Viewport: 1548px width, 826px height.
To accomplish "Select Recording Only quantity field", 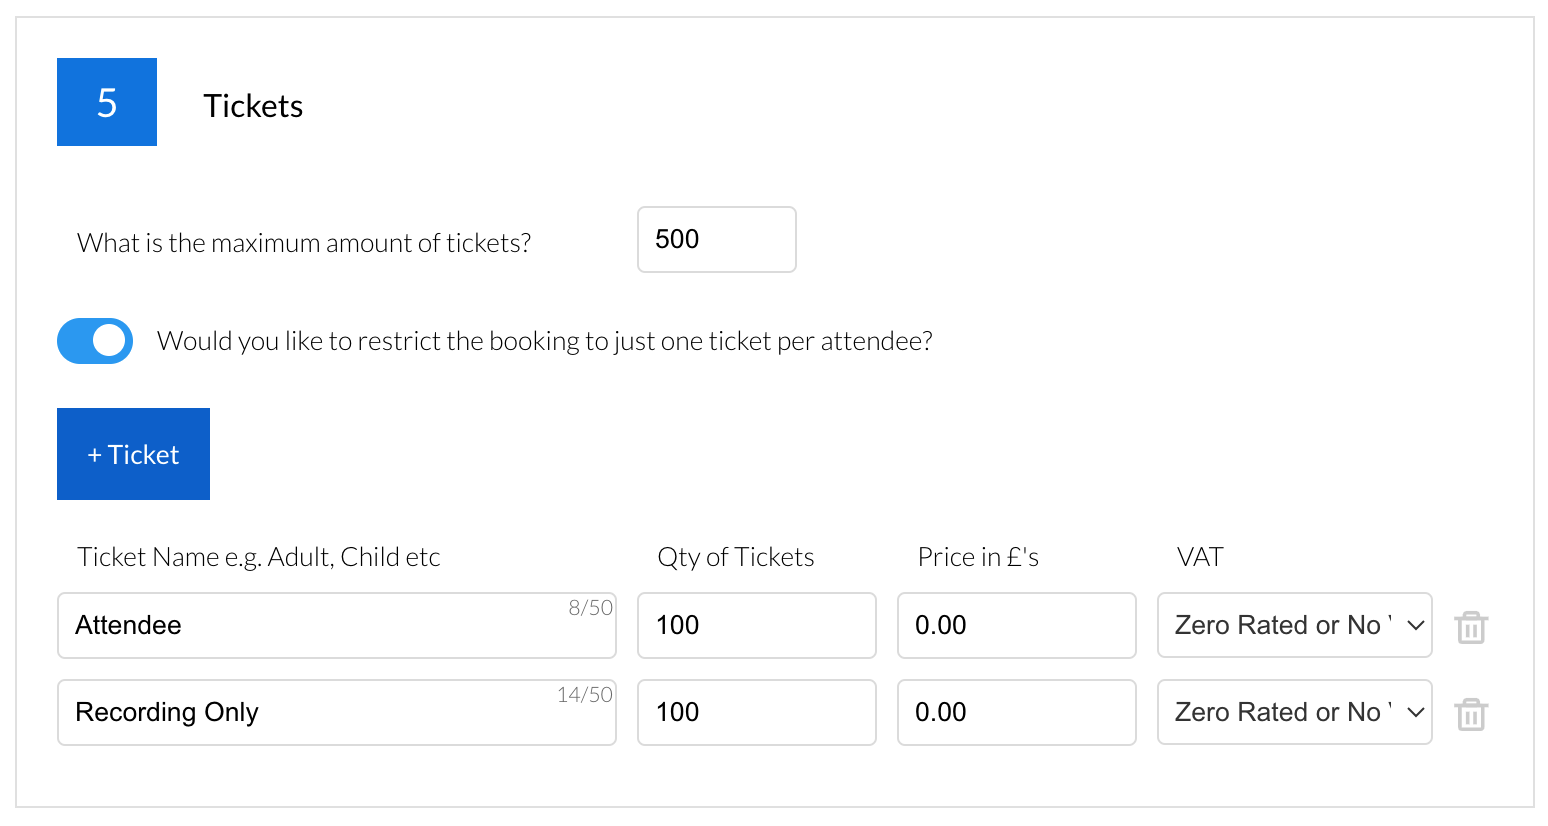I will 756,713.
